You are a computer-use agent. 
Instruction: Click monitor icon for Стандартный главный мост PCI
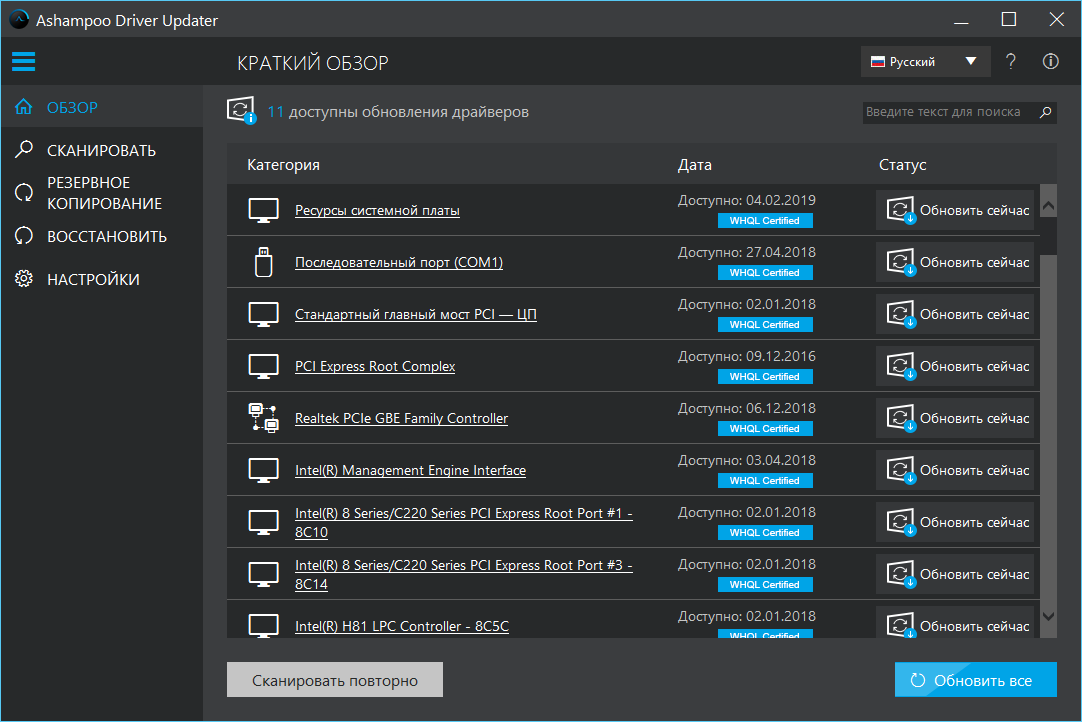coord(264,315)
